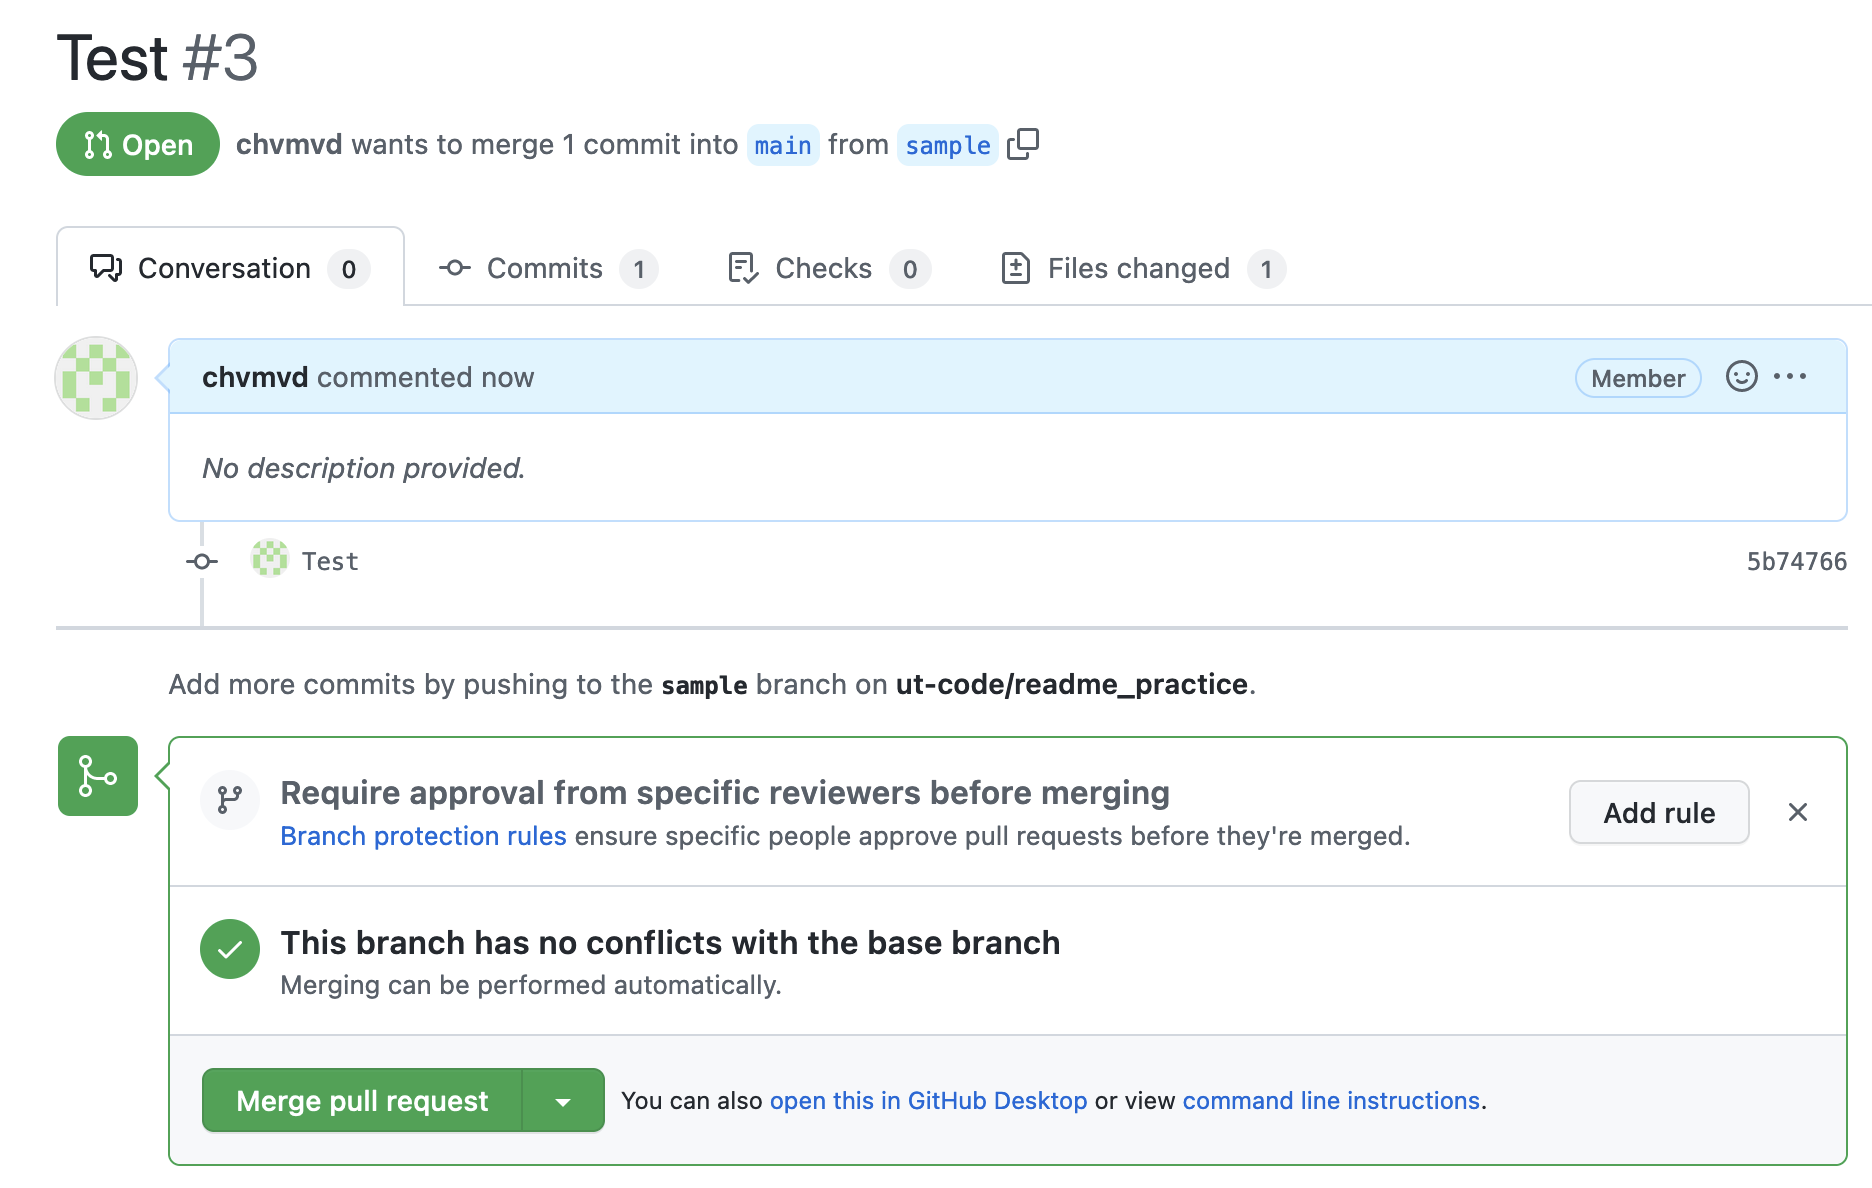Click the commit icon next to Test commit
Screen dimensions: 1872x1188
[200, 561]
